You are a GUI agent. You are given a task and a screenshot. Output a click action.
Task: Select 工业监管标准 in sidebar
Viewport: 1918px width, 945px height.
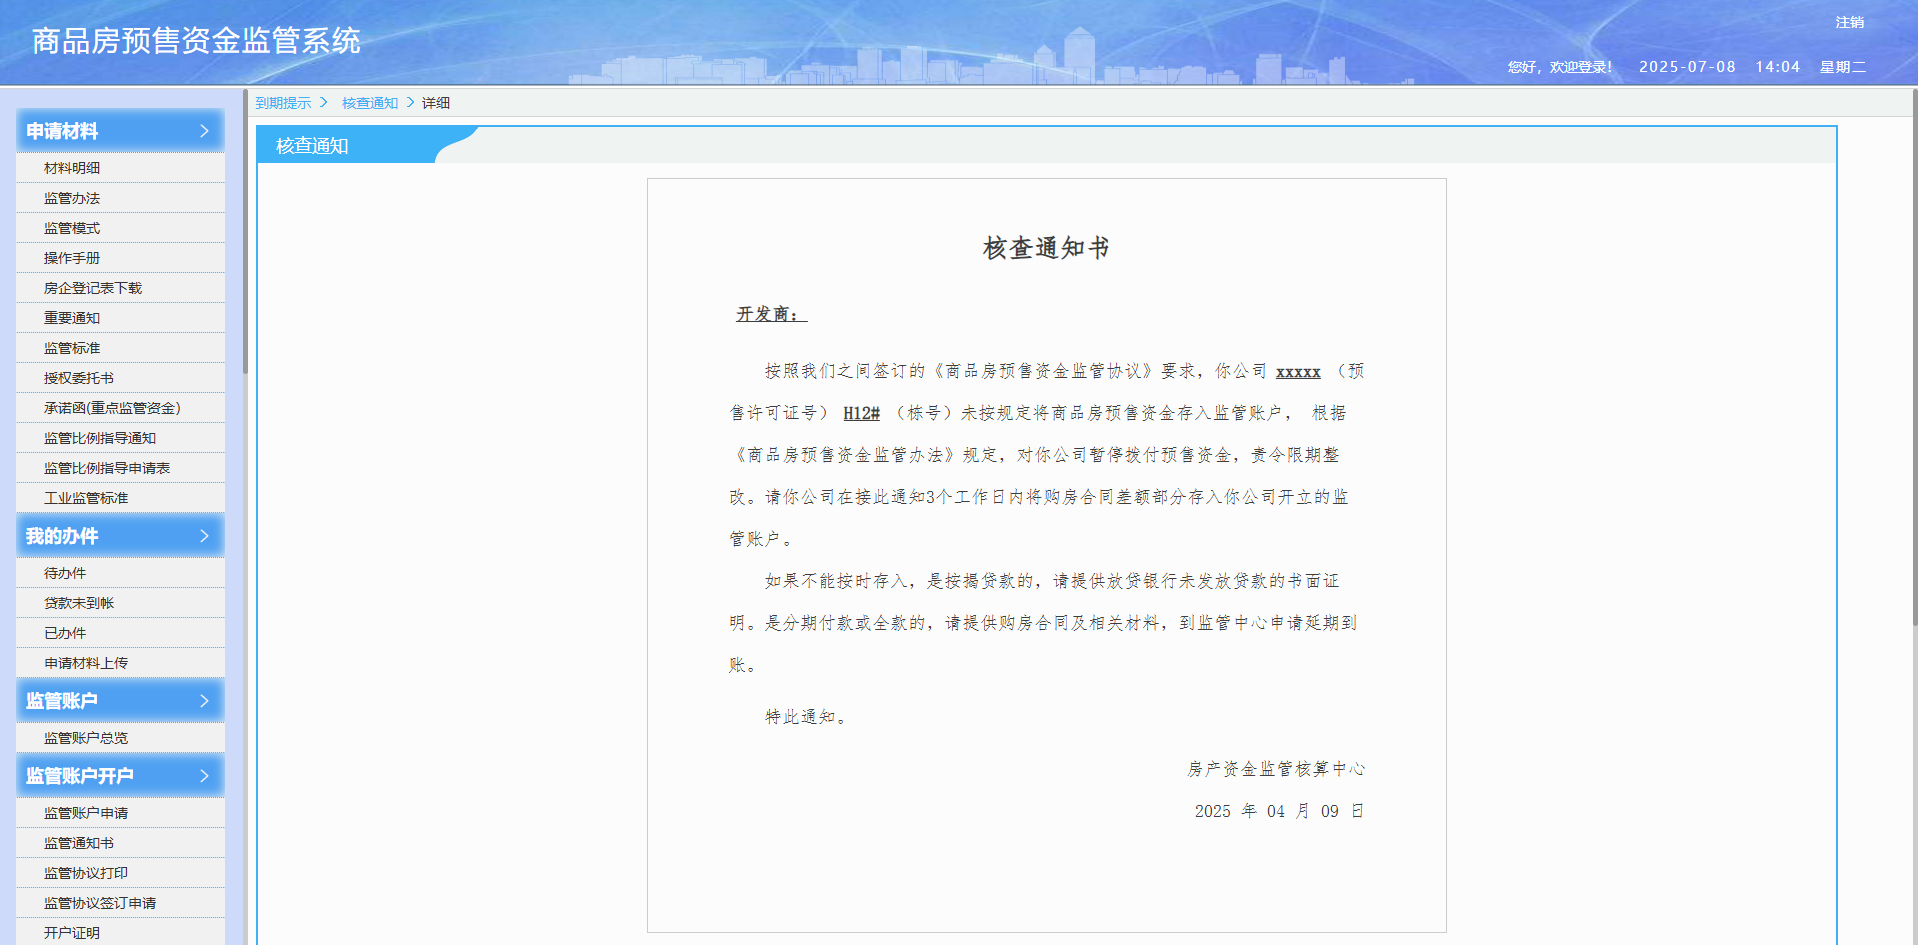pyautogui.click(x=86, y=498)
